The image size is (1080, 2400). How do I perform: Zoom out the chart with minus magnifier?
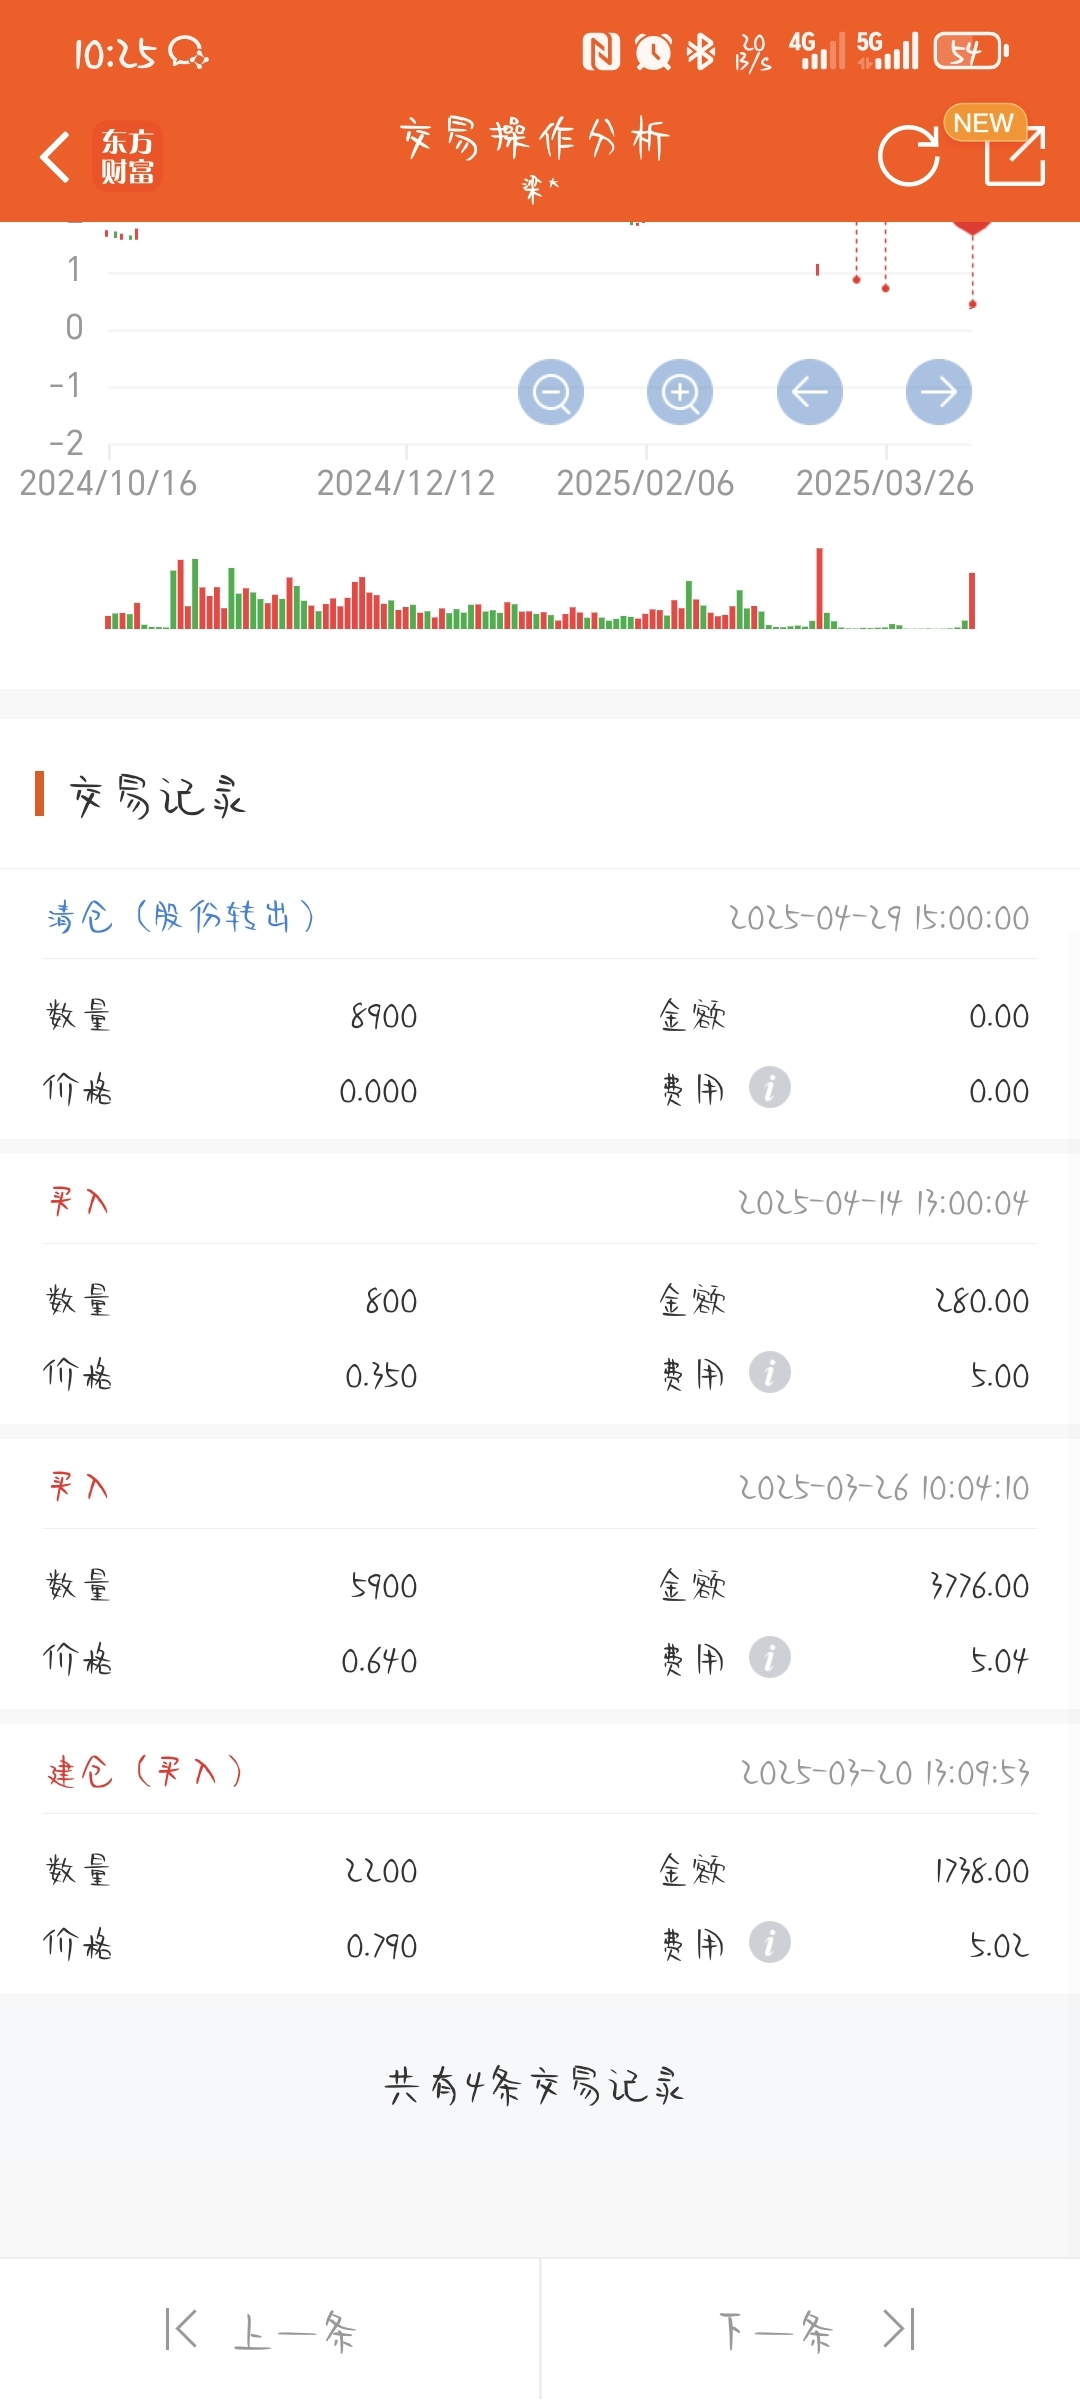[x=551, y=392]
